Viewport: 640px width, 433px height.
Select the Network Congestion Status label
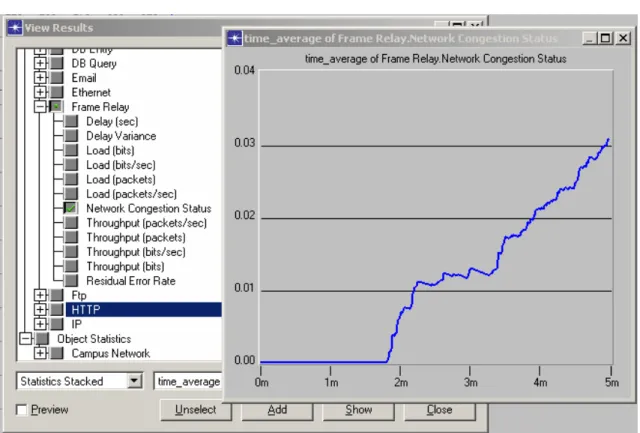pos(149,209)
